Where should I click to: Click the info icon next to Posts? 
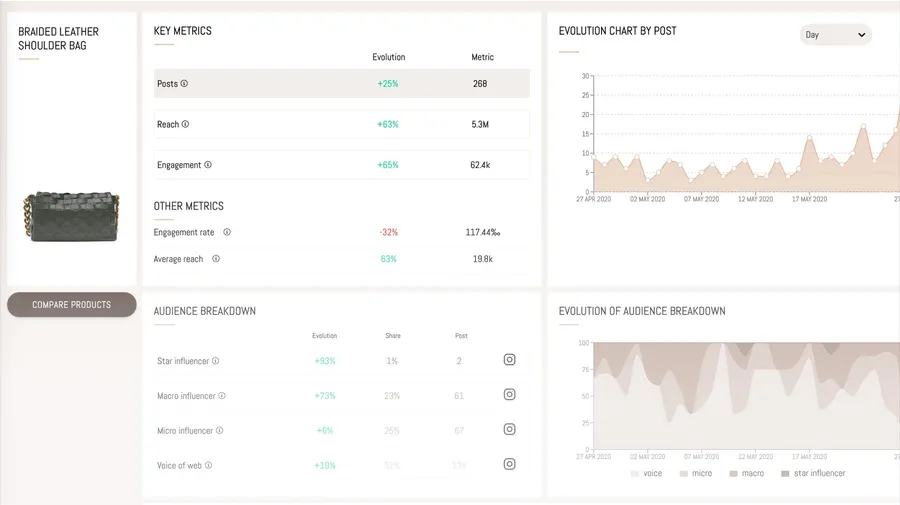click(184, 84)
